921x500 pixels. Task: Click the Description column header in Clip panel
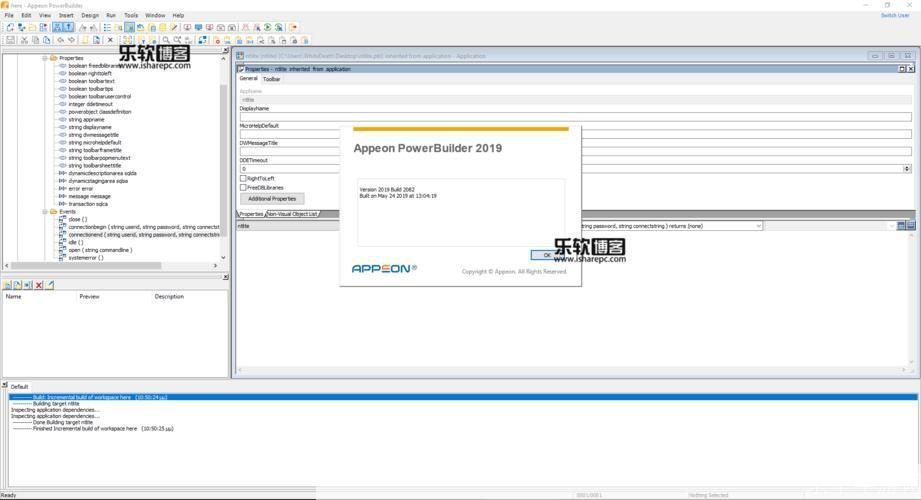[x=169, y=297]
